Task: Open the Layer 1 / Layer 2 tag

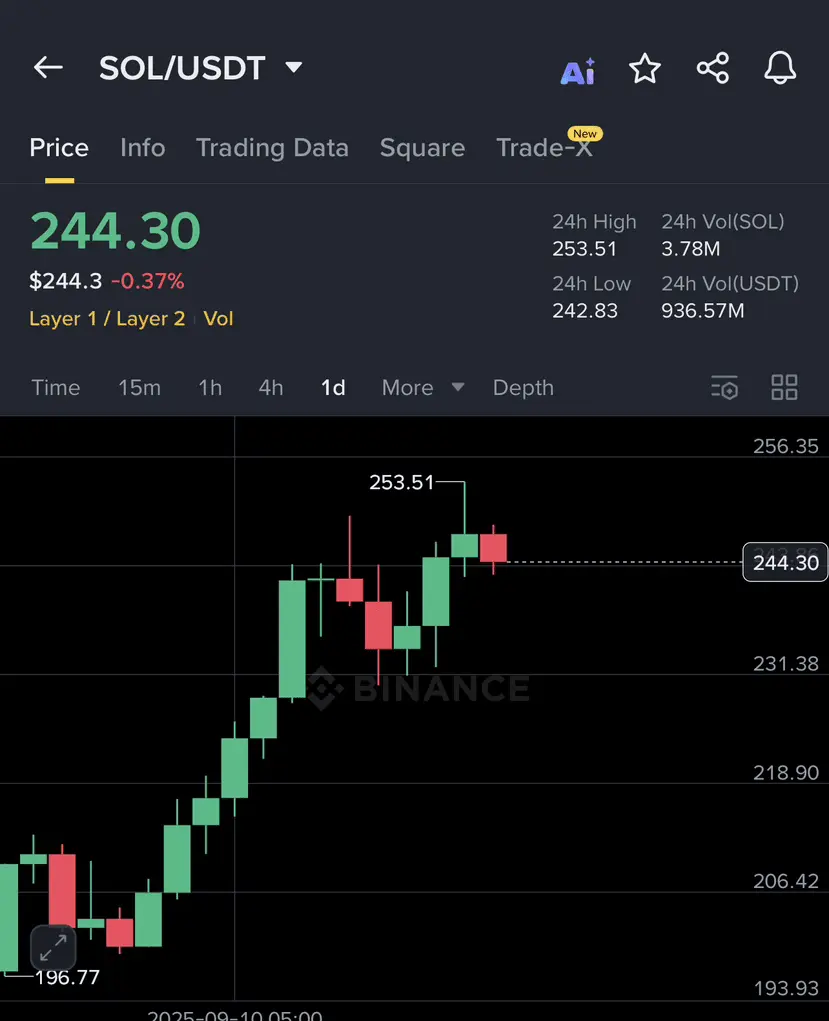Action: (x=107, y=318)
